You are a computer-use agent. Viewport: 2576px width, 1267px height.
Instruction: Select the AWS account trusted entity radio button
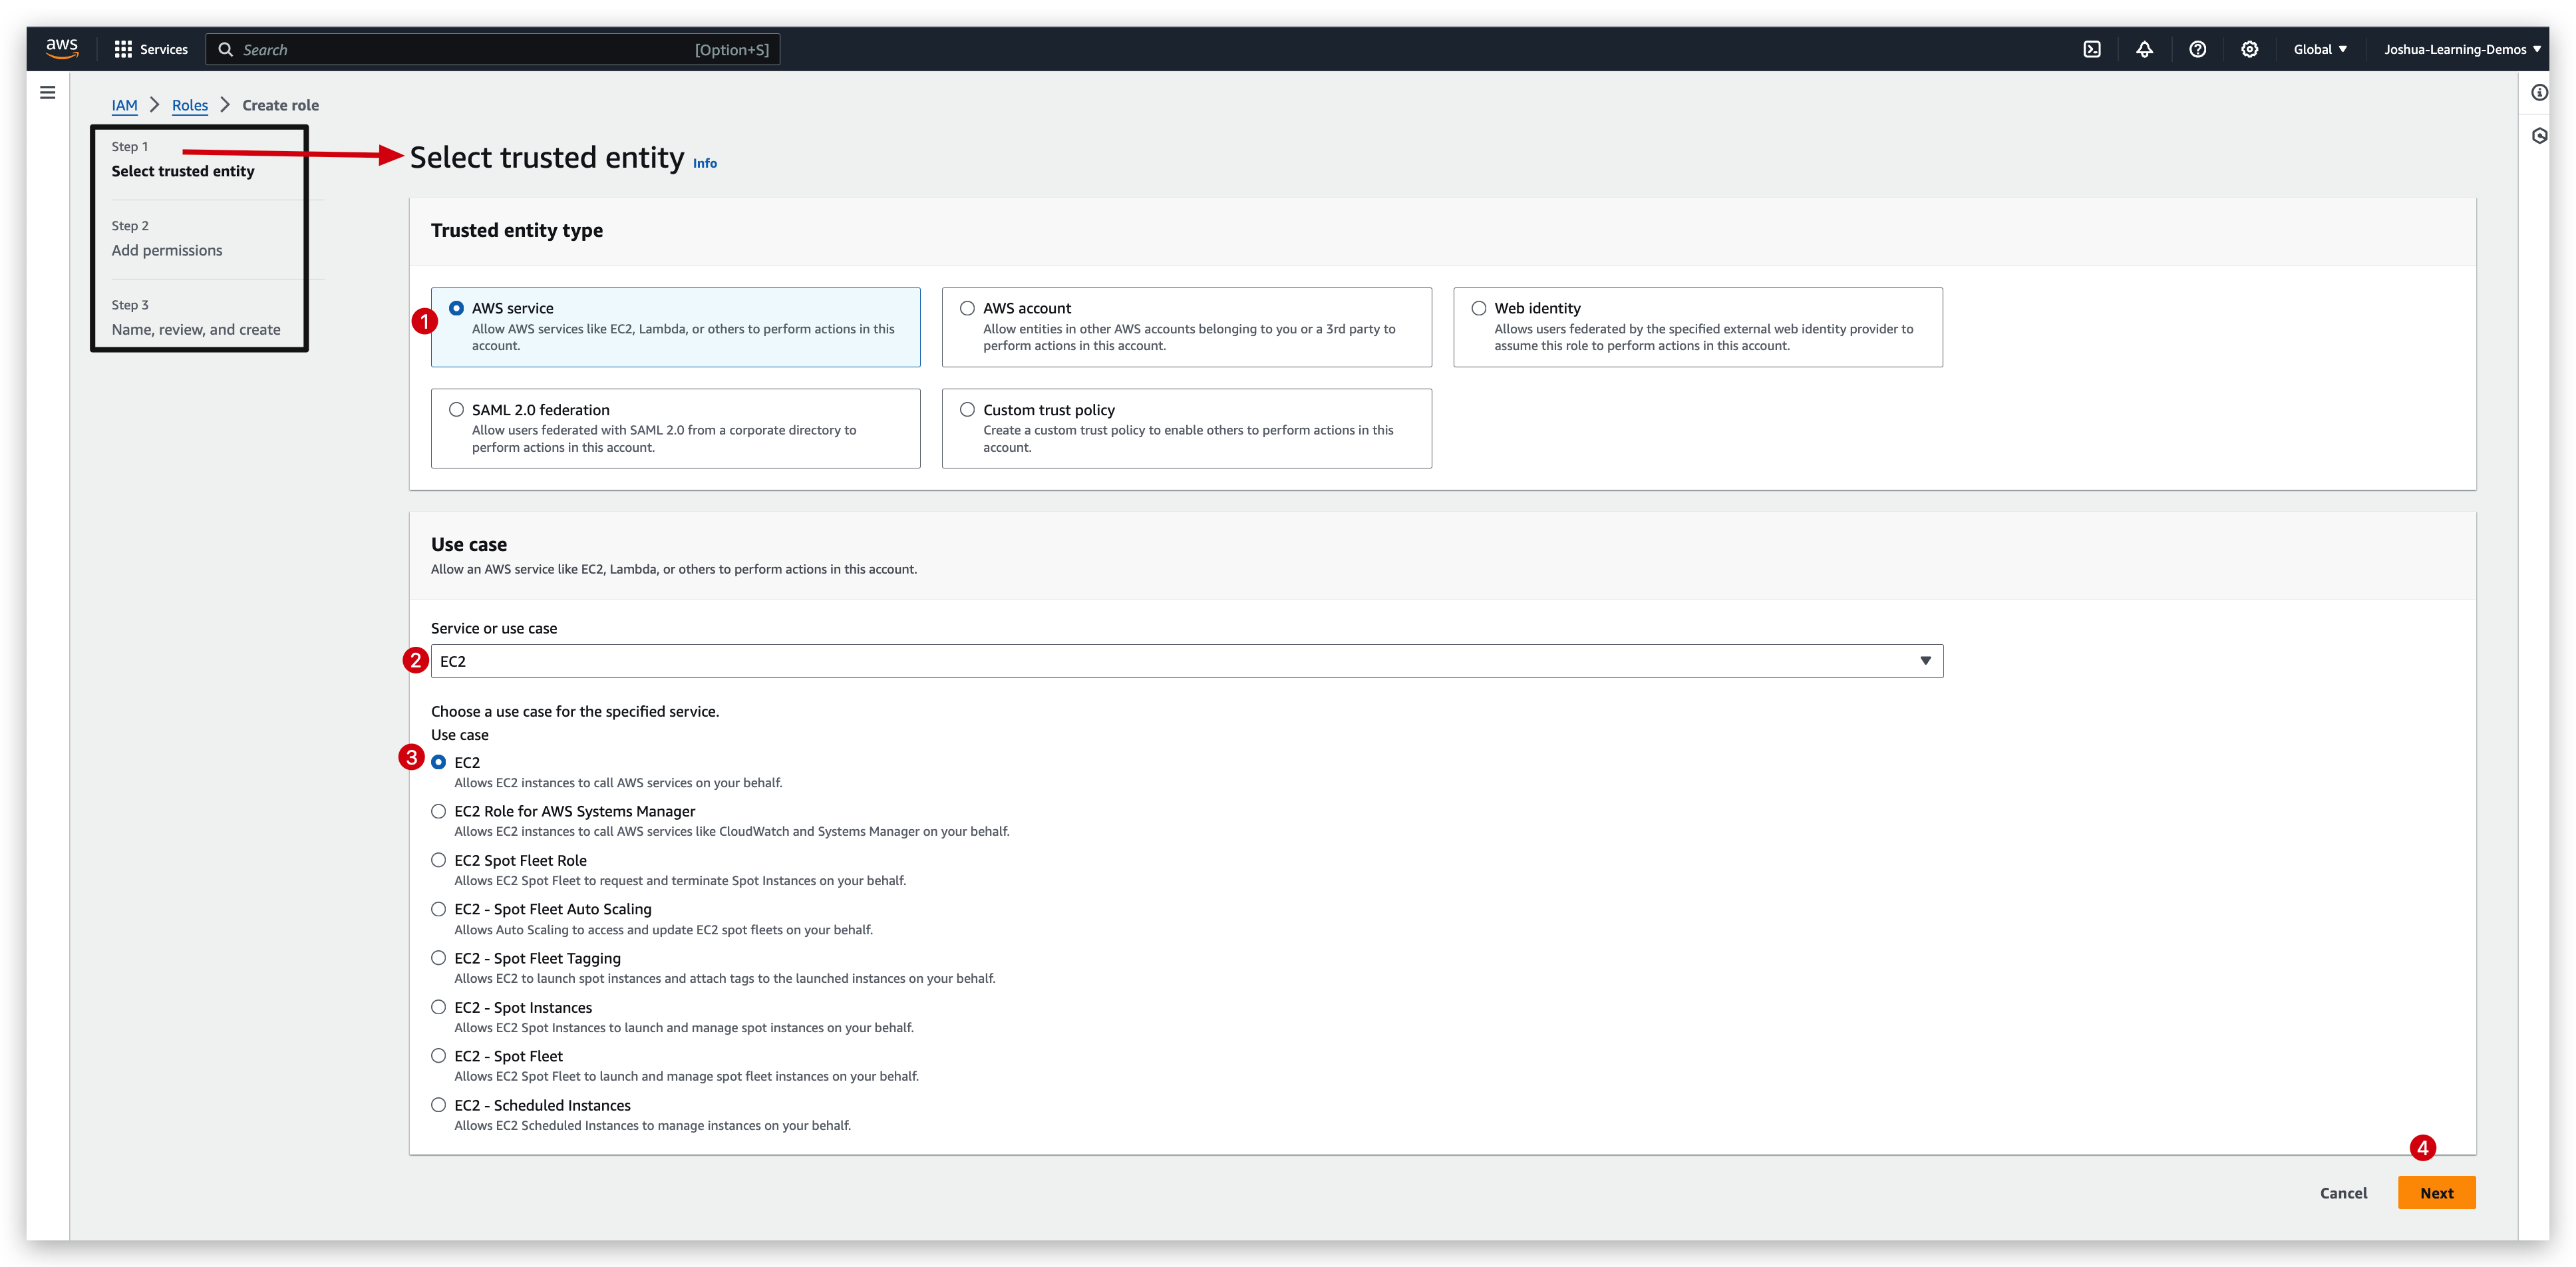(967, 308)
